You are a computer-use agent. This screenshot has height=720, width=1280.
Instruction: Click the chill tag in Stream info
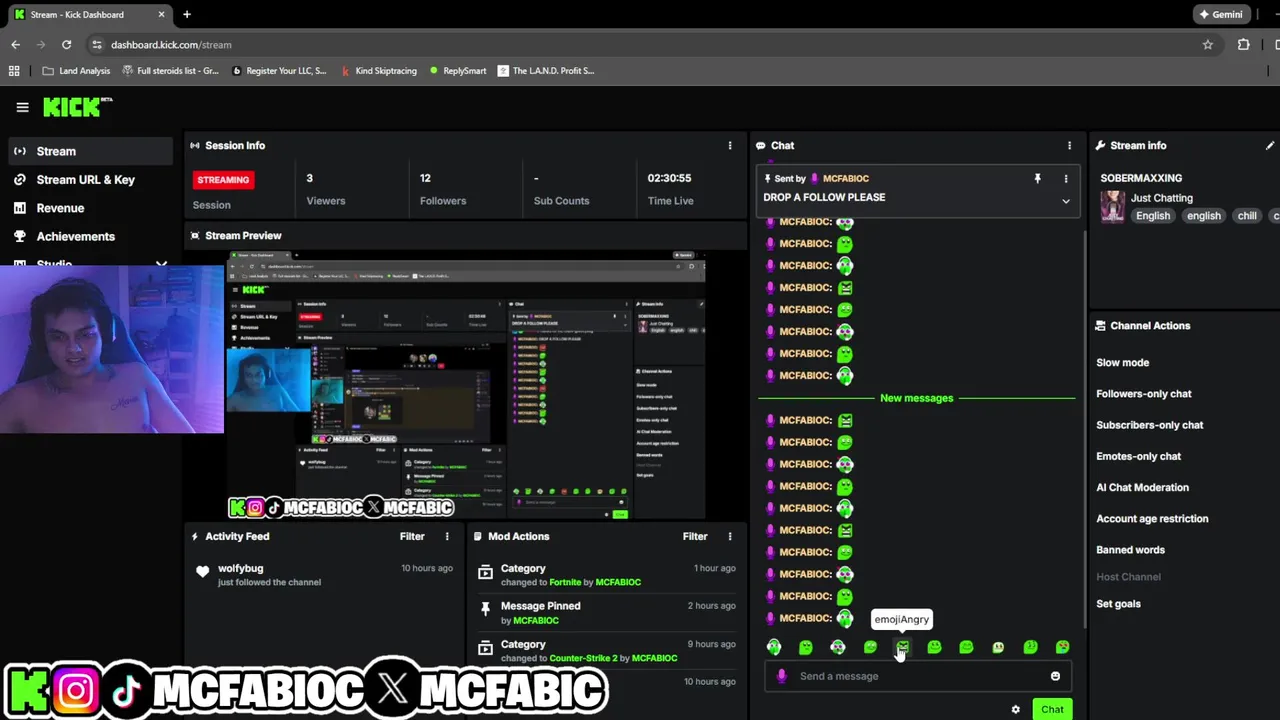tap(1247, 216)
